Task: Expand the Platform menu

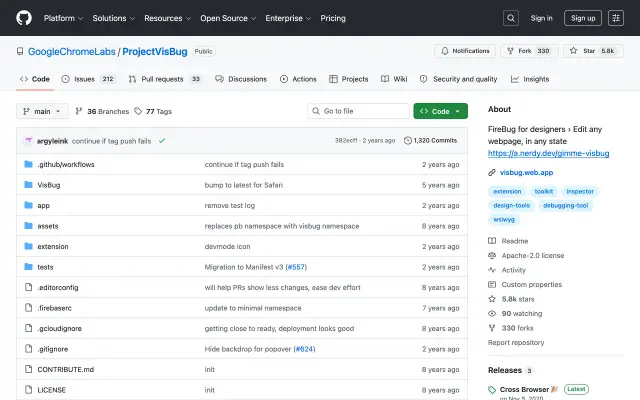Action: tap(63, 18)
